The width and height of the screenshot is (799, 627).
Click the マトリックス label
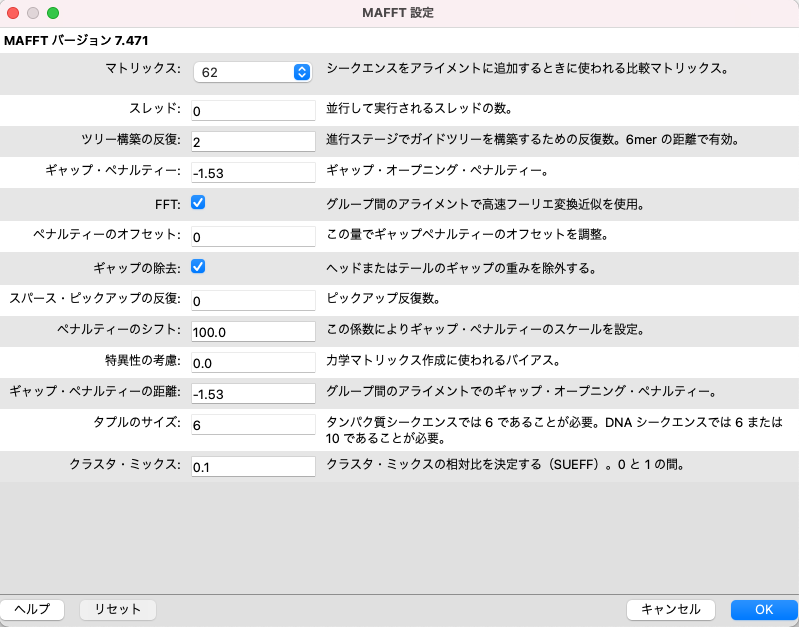(x=143, y=68)
